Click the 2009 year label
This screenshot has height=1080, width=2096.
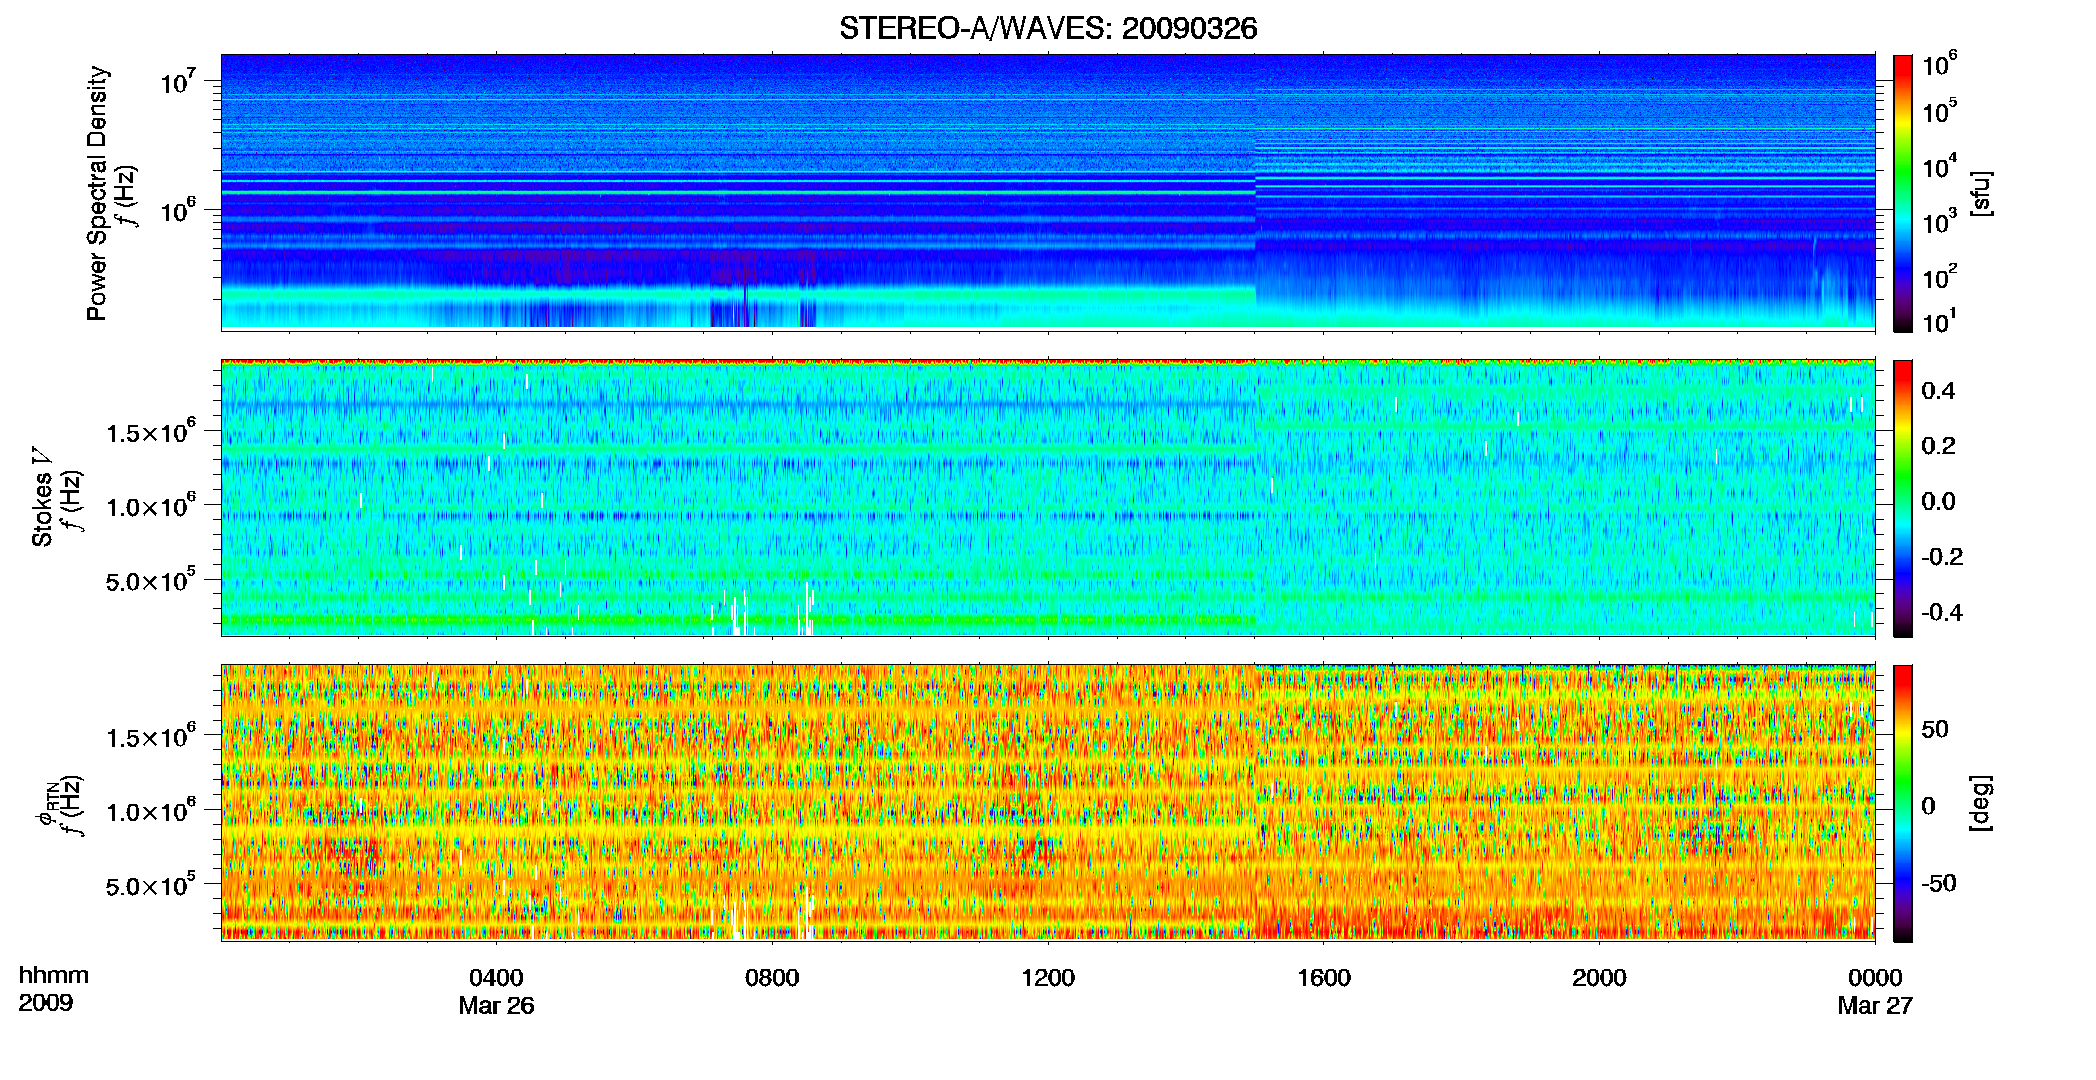coord(46,1003)
